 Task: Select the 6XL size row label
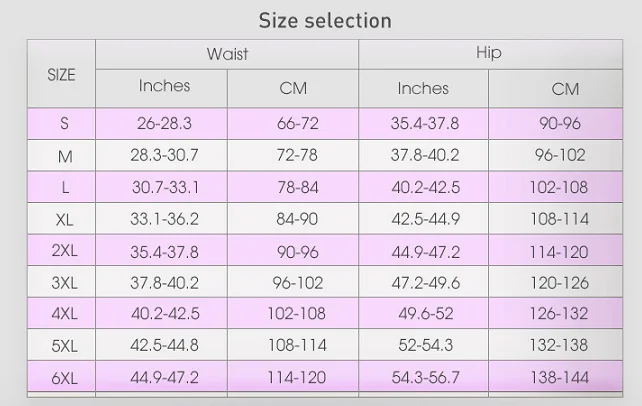coord(64,378)
